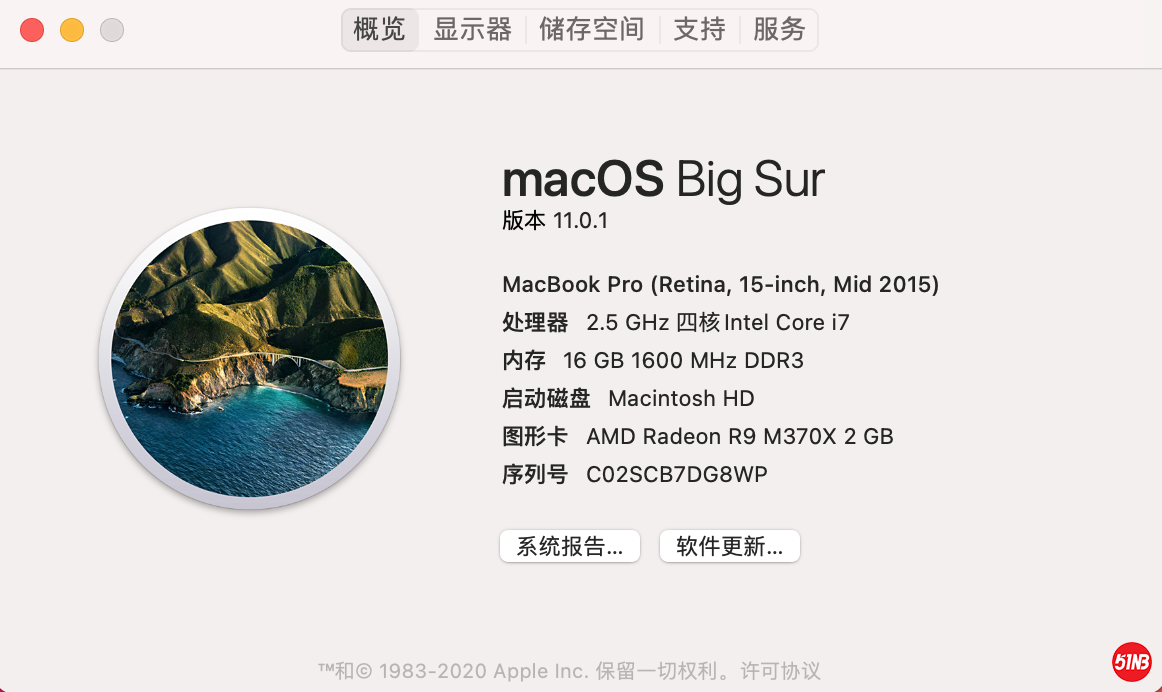Select the 启动磁盘 Macintosh HD line

[628, 398]
